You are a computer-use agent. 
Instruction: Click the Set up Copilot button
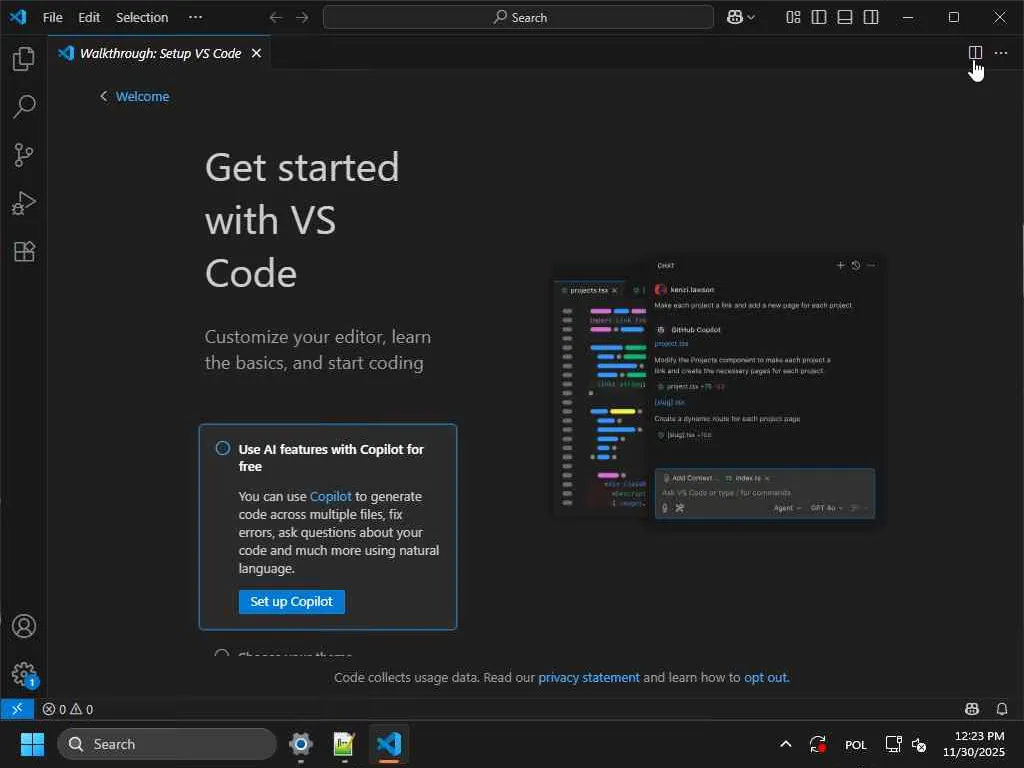coord(292,601)
